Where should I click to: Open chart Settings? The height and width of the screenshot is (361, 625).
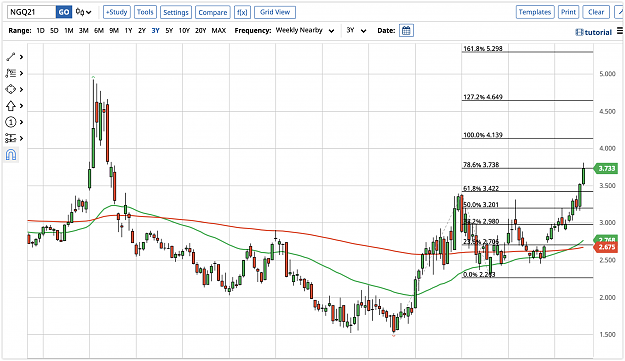tap(176, 12)
